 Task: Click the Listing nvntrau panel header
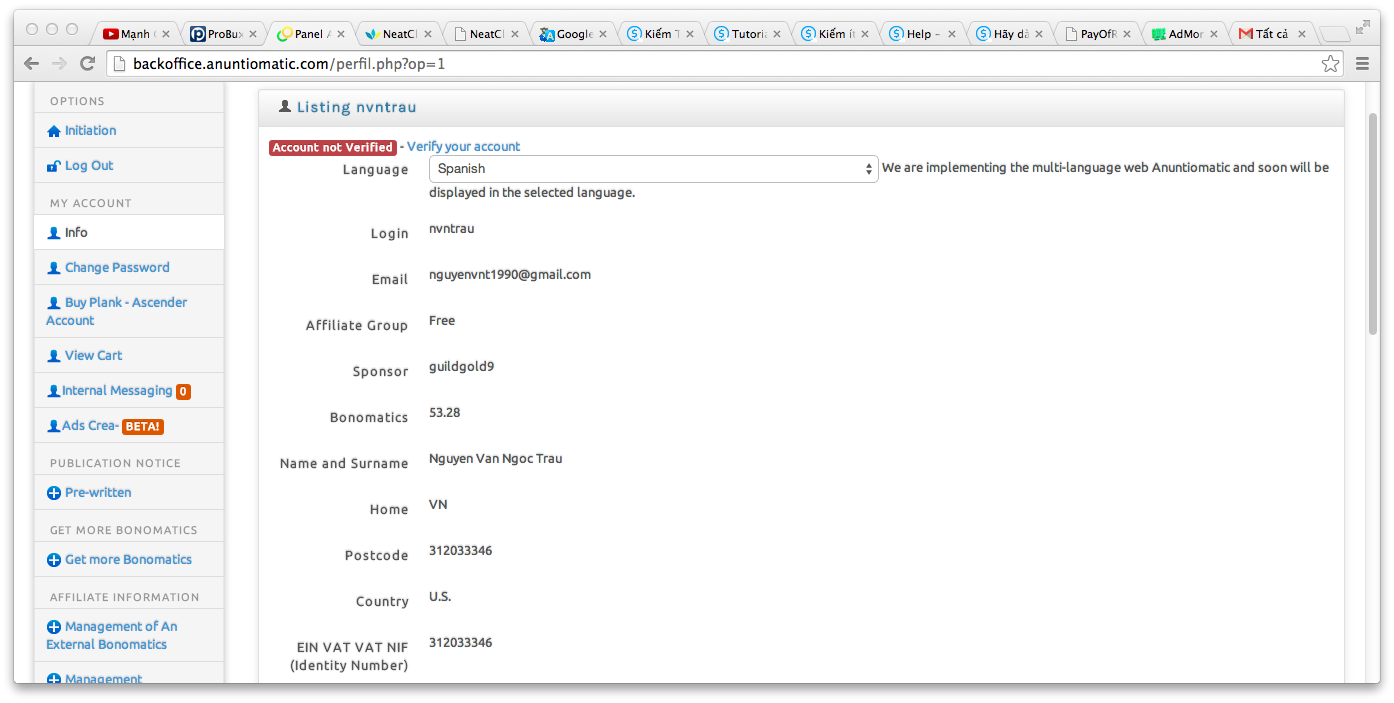click(801, 107)
